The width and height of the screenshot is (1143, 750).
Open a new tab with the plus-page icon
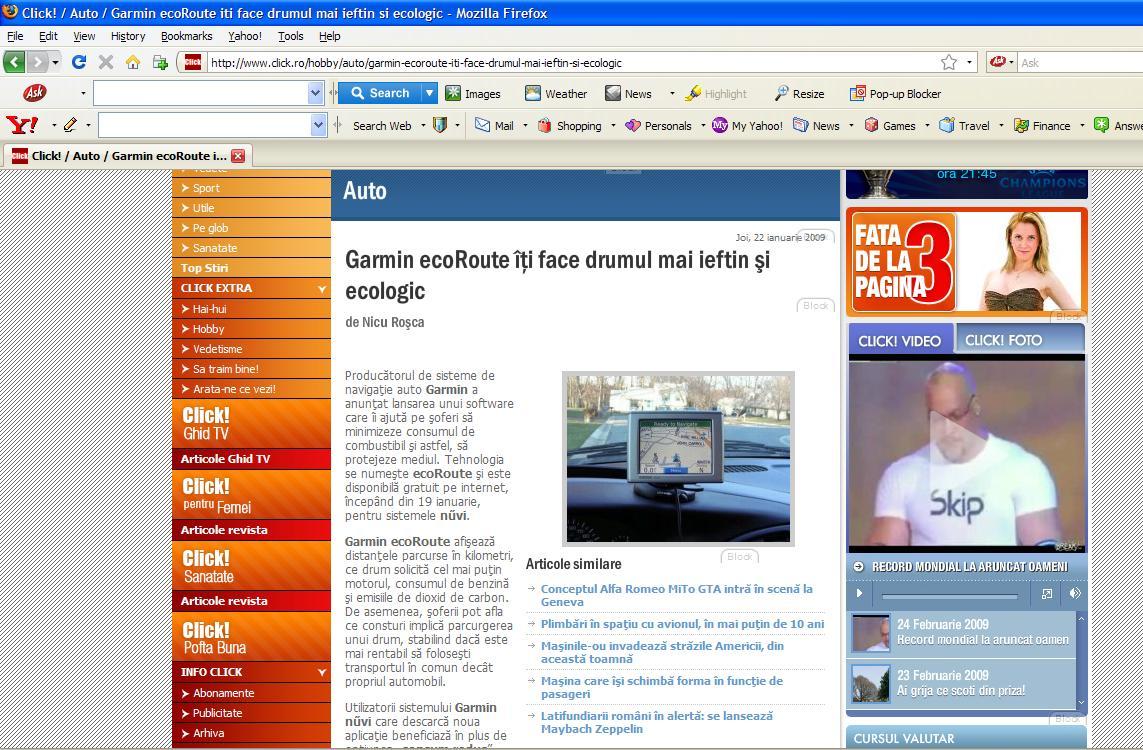pos(160,62)
